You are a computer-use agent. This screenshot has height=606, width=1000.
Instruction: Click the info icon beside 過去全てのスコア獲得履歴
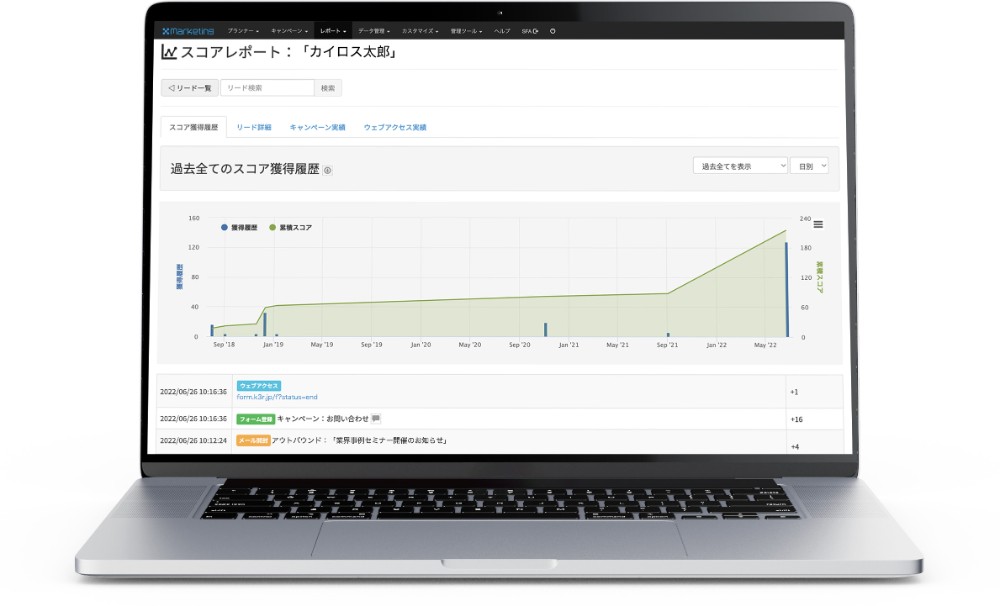[328, 170]
